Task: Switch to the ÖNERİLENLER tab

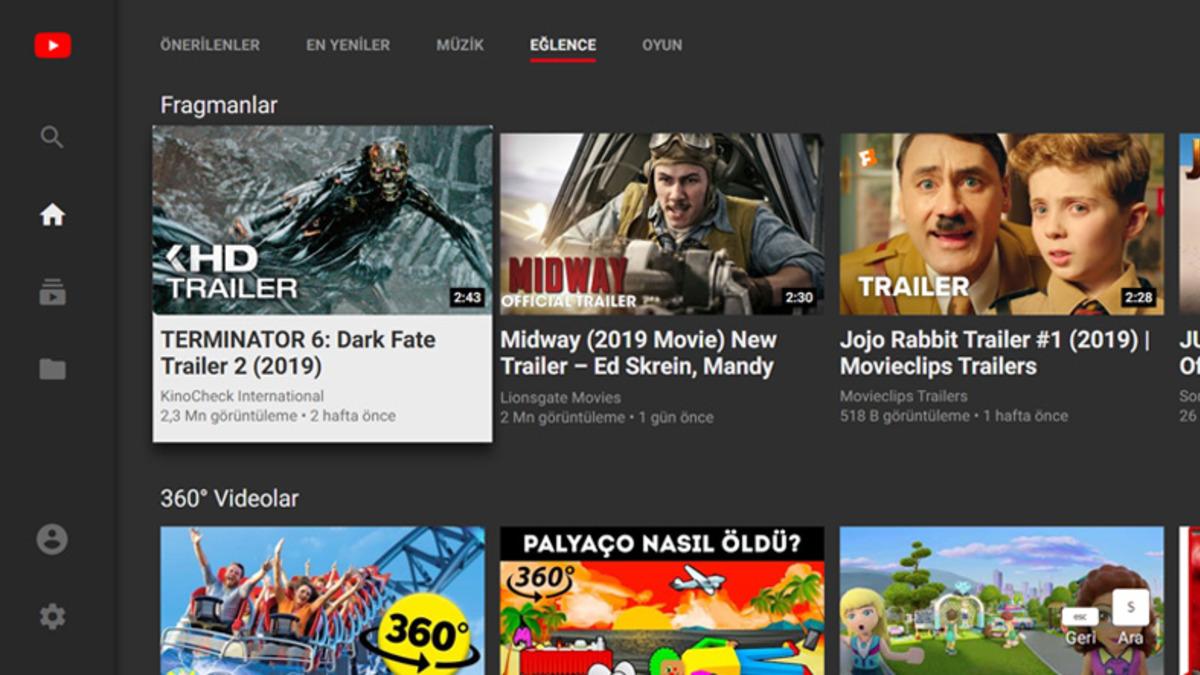Action: tap(210, 45)
